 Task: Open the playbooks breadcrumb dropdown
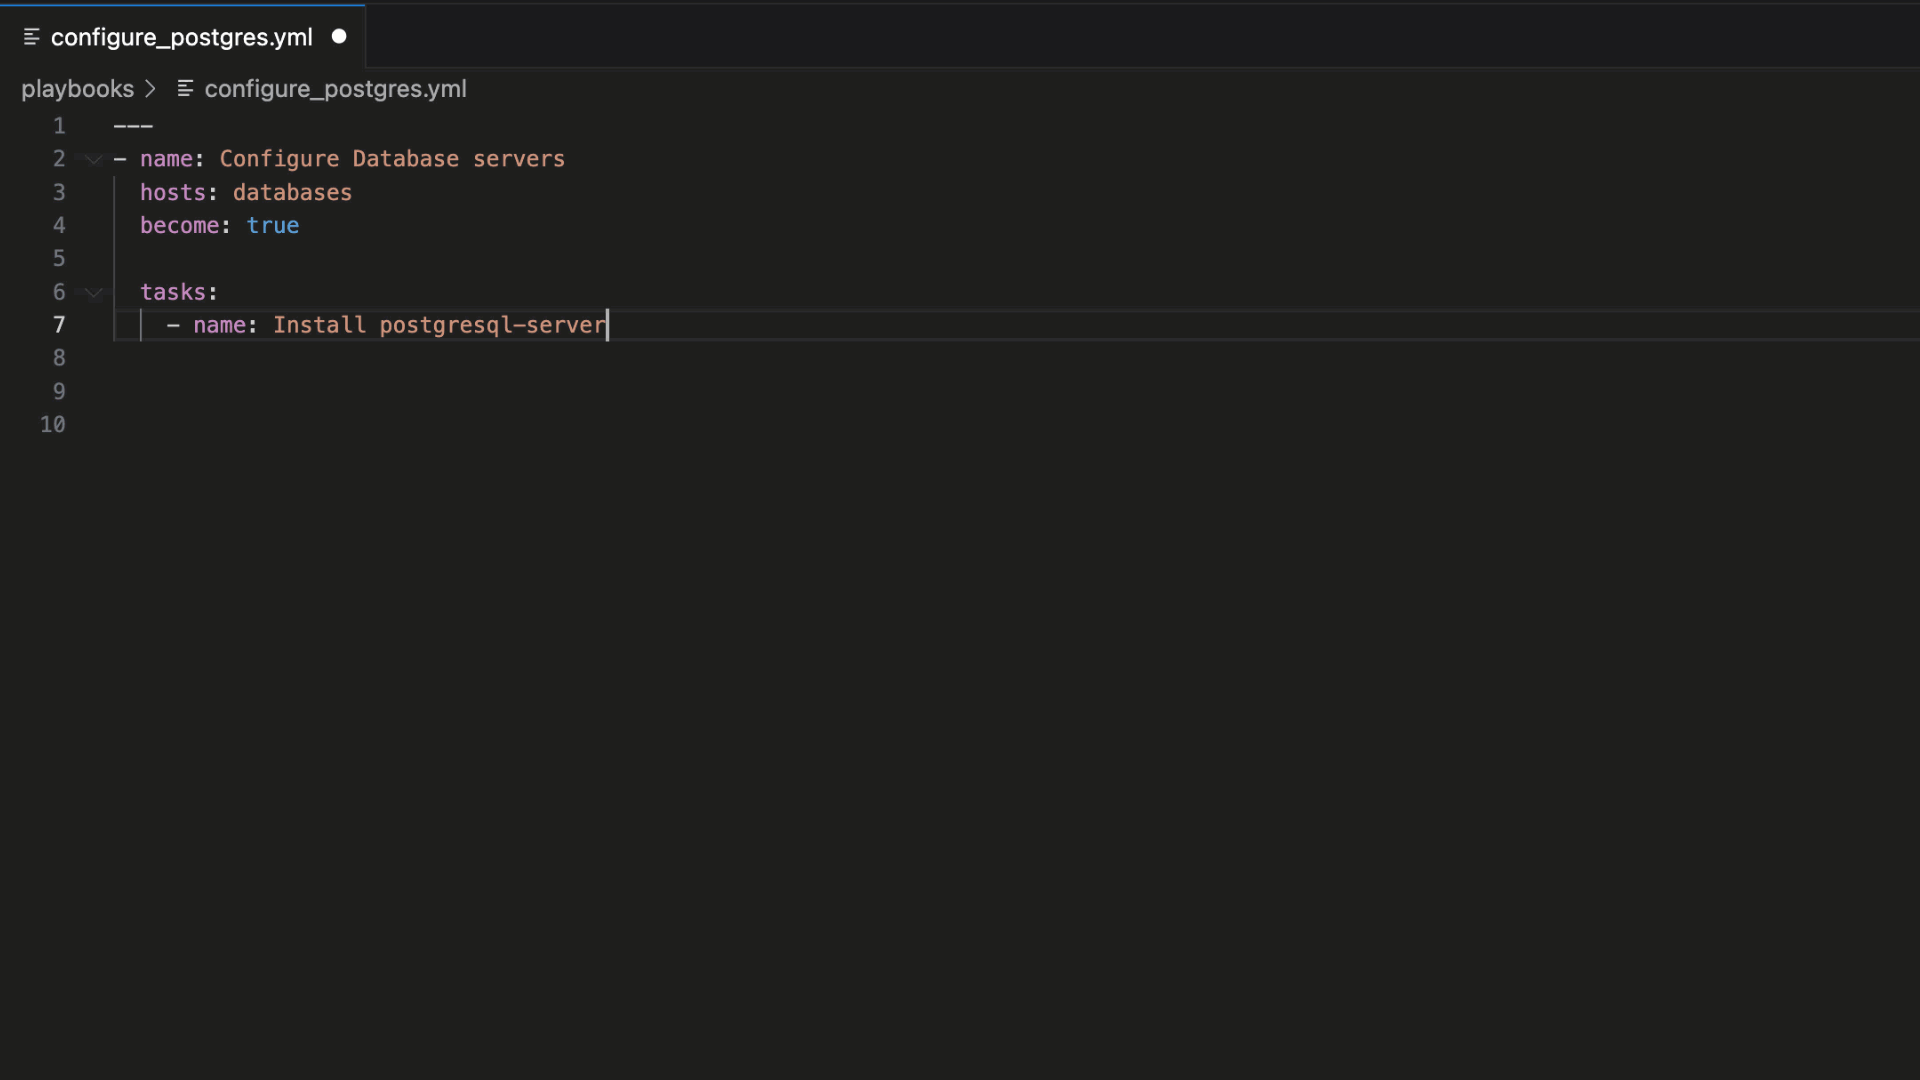[77, 88]
